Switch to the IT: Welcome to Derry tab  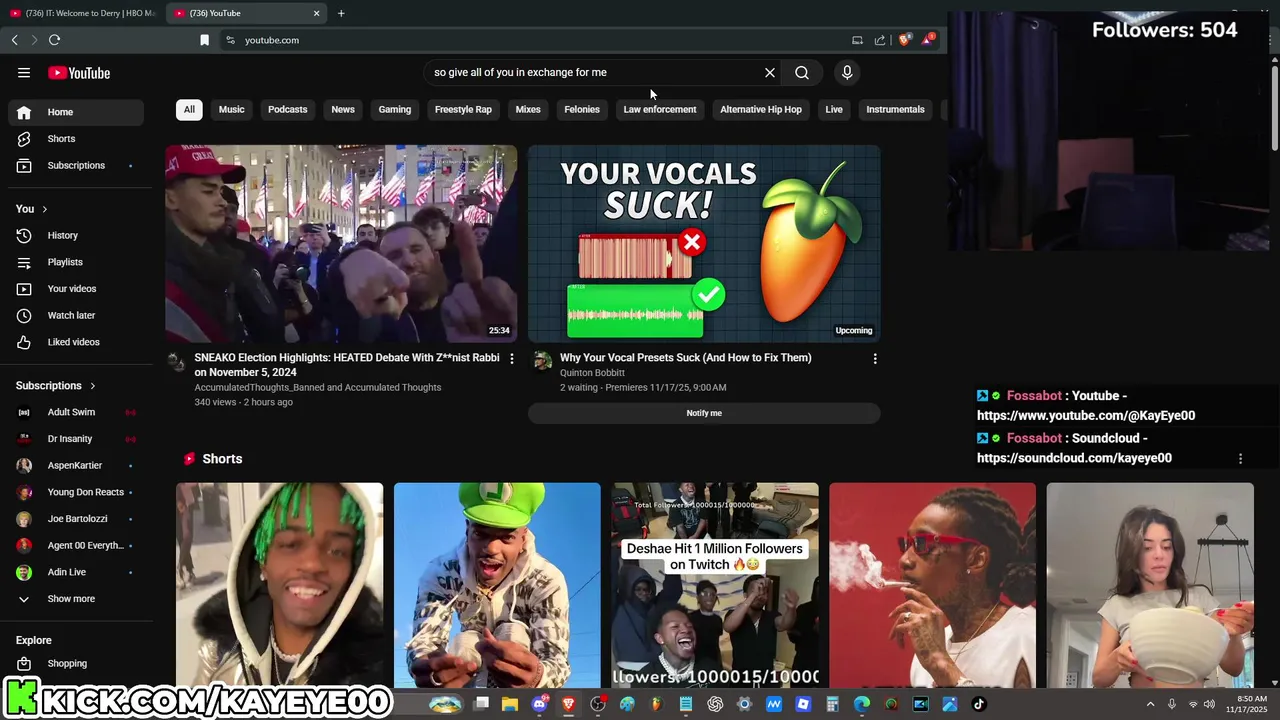click(x=82, y=13)
